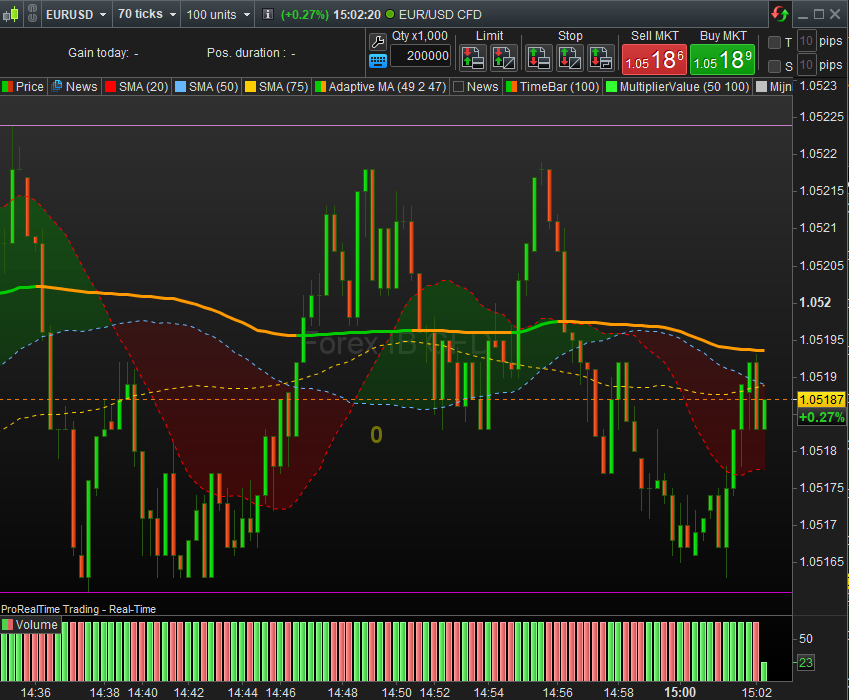
Task: Open the instrument info icon
Action: point(267,14)
